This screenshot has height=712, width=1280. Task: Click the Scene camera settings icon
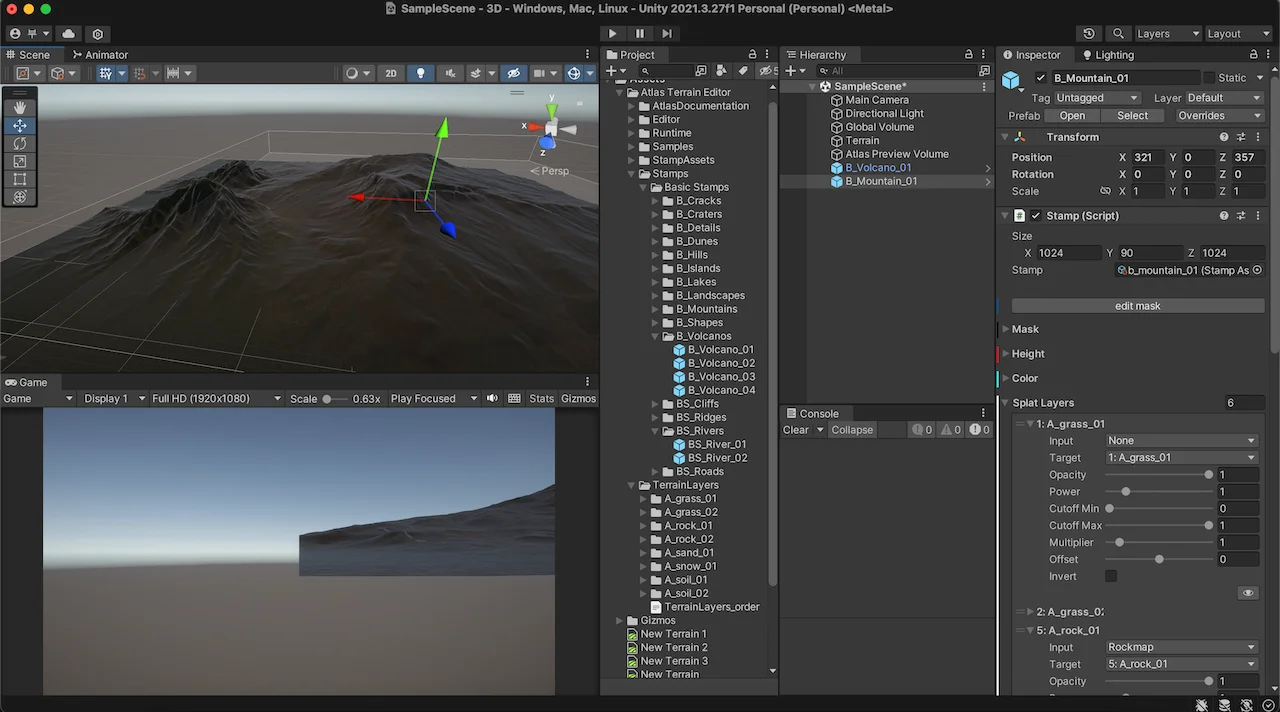click(x=545, y=73)
